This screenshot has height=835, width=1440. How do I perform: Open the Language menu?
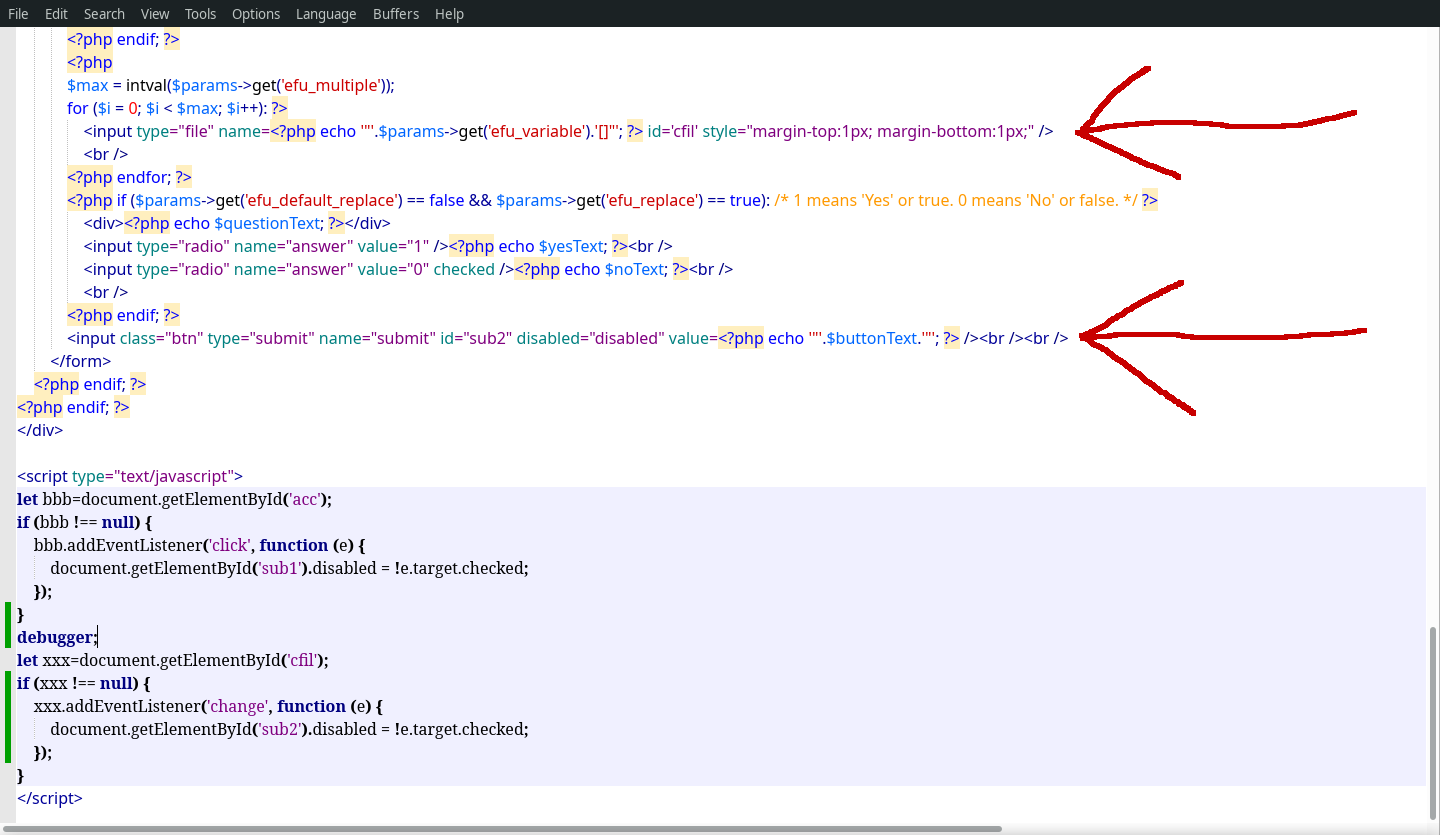(x=325, y=13)
